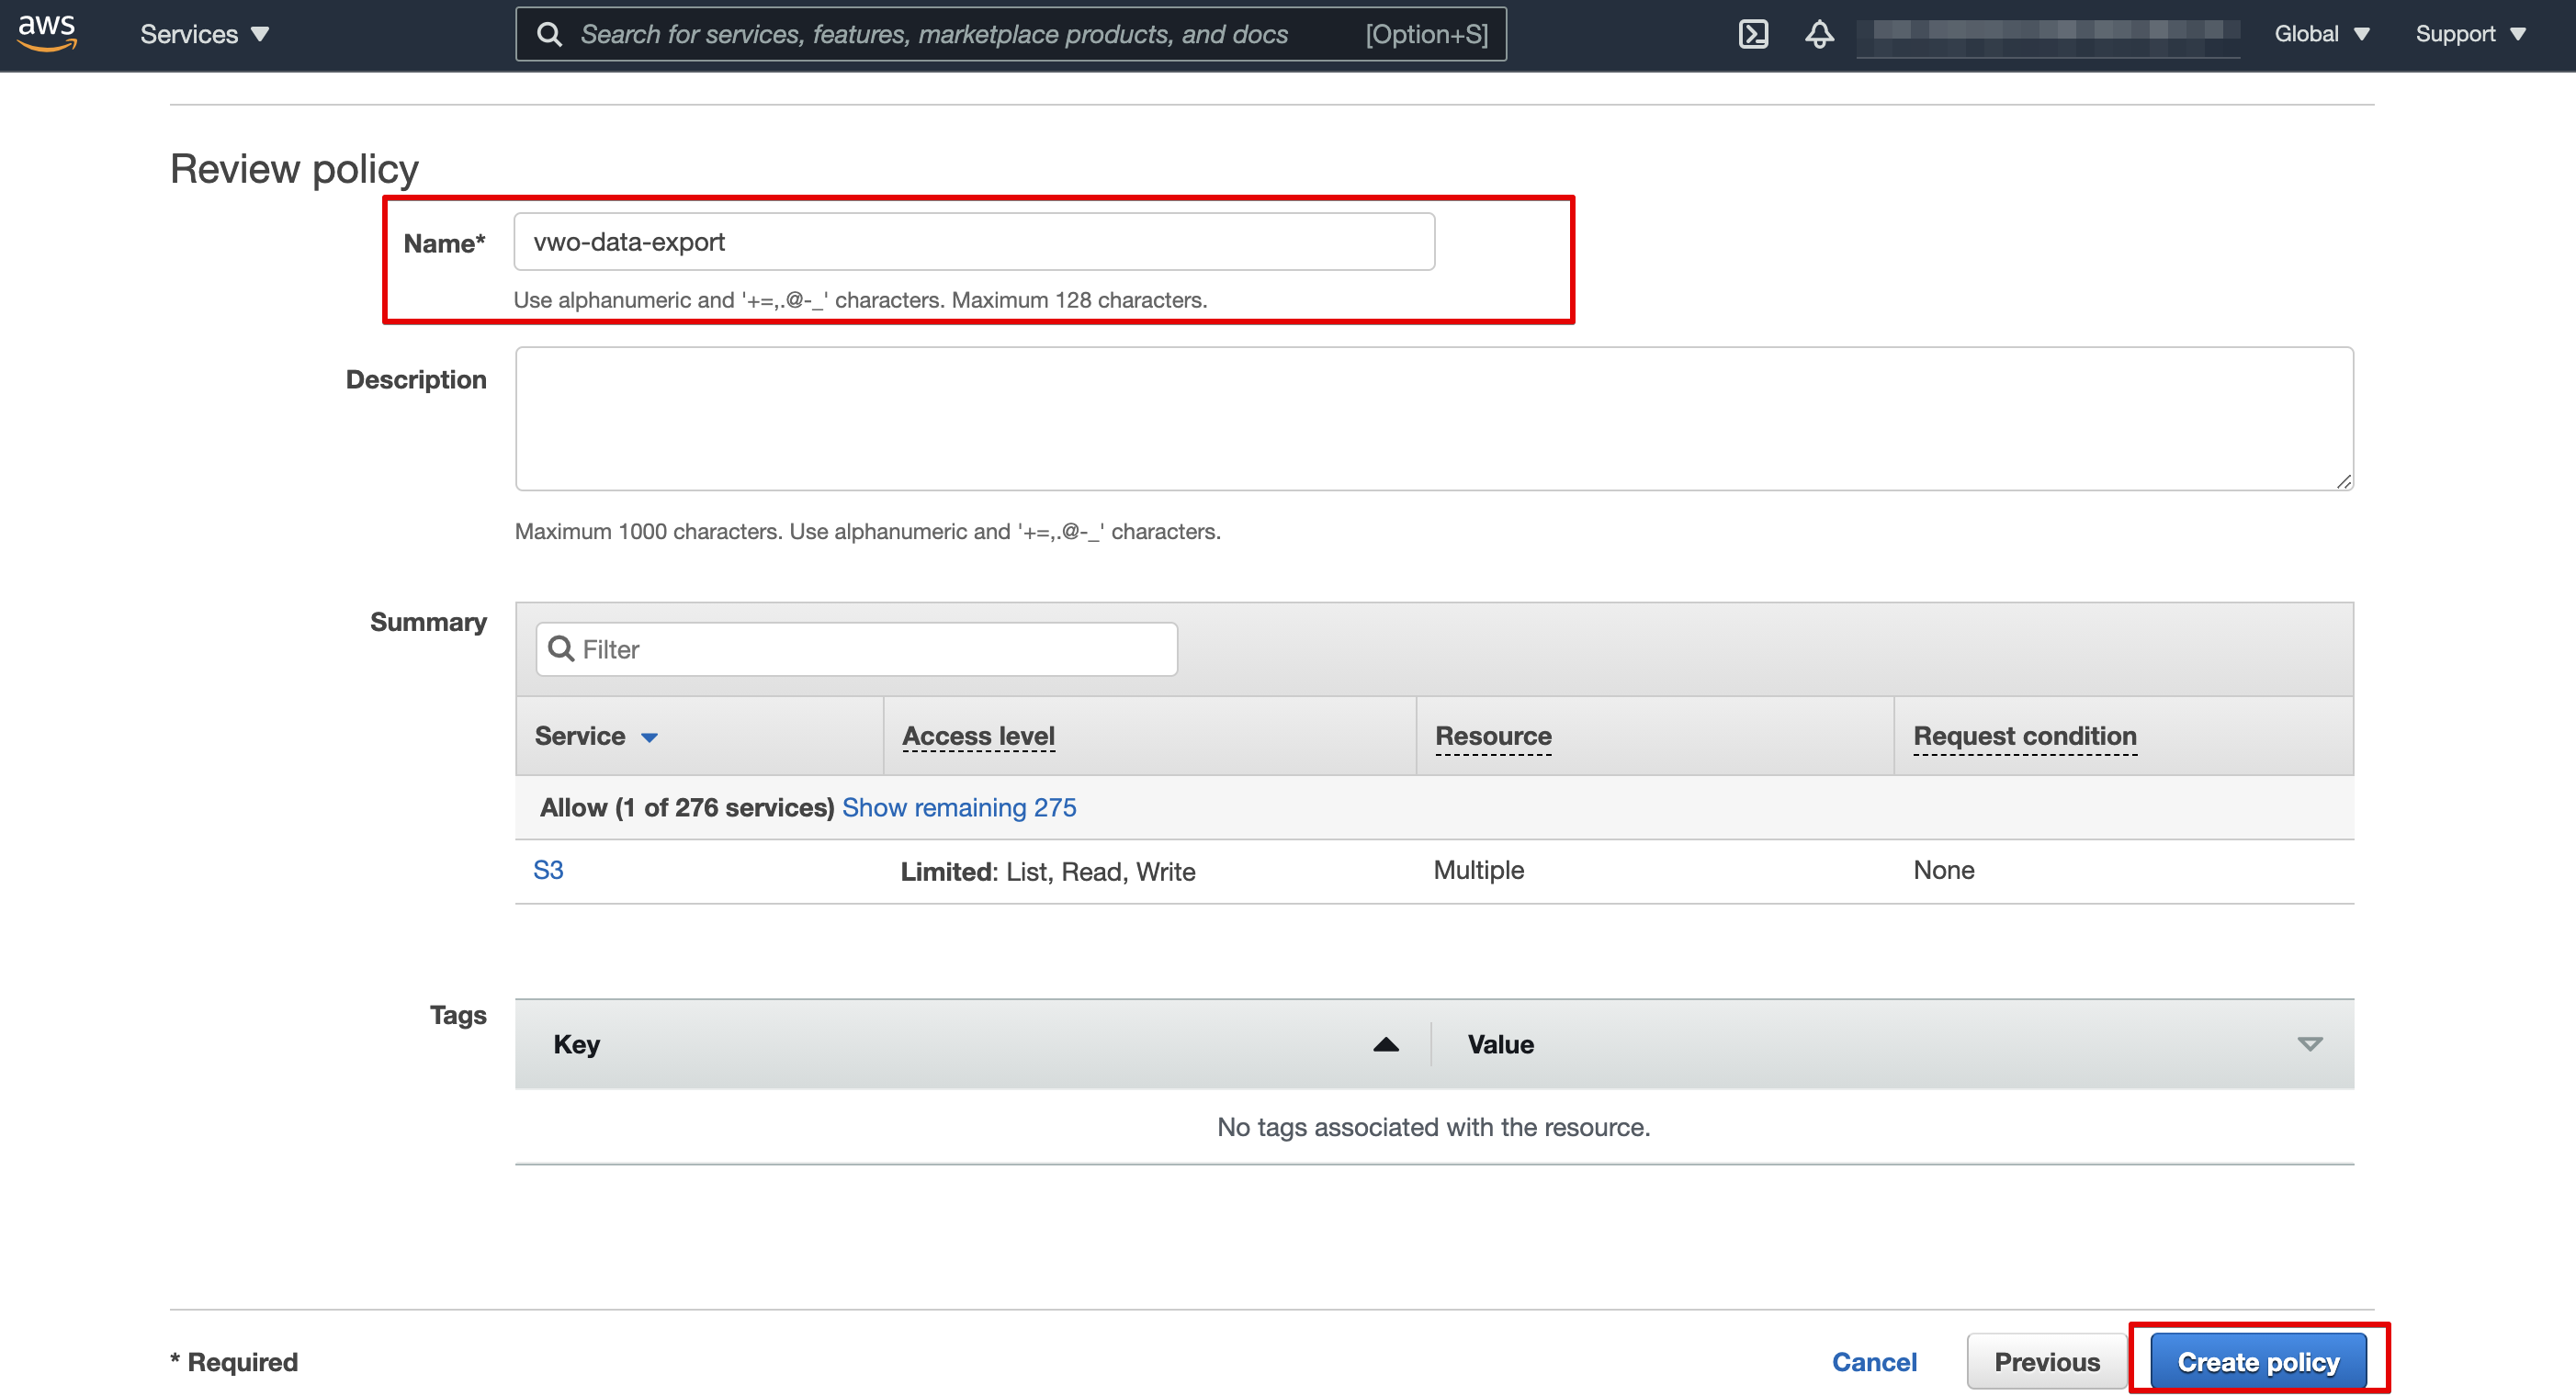The height and width of the screenshot is (1396, 2576).
Task: Click the Access level column header
Action: point(978,736)
